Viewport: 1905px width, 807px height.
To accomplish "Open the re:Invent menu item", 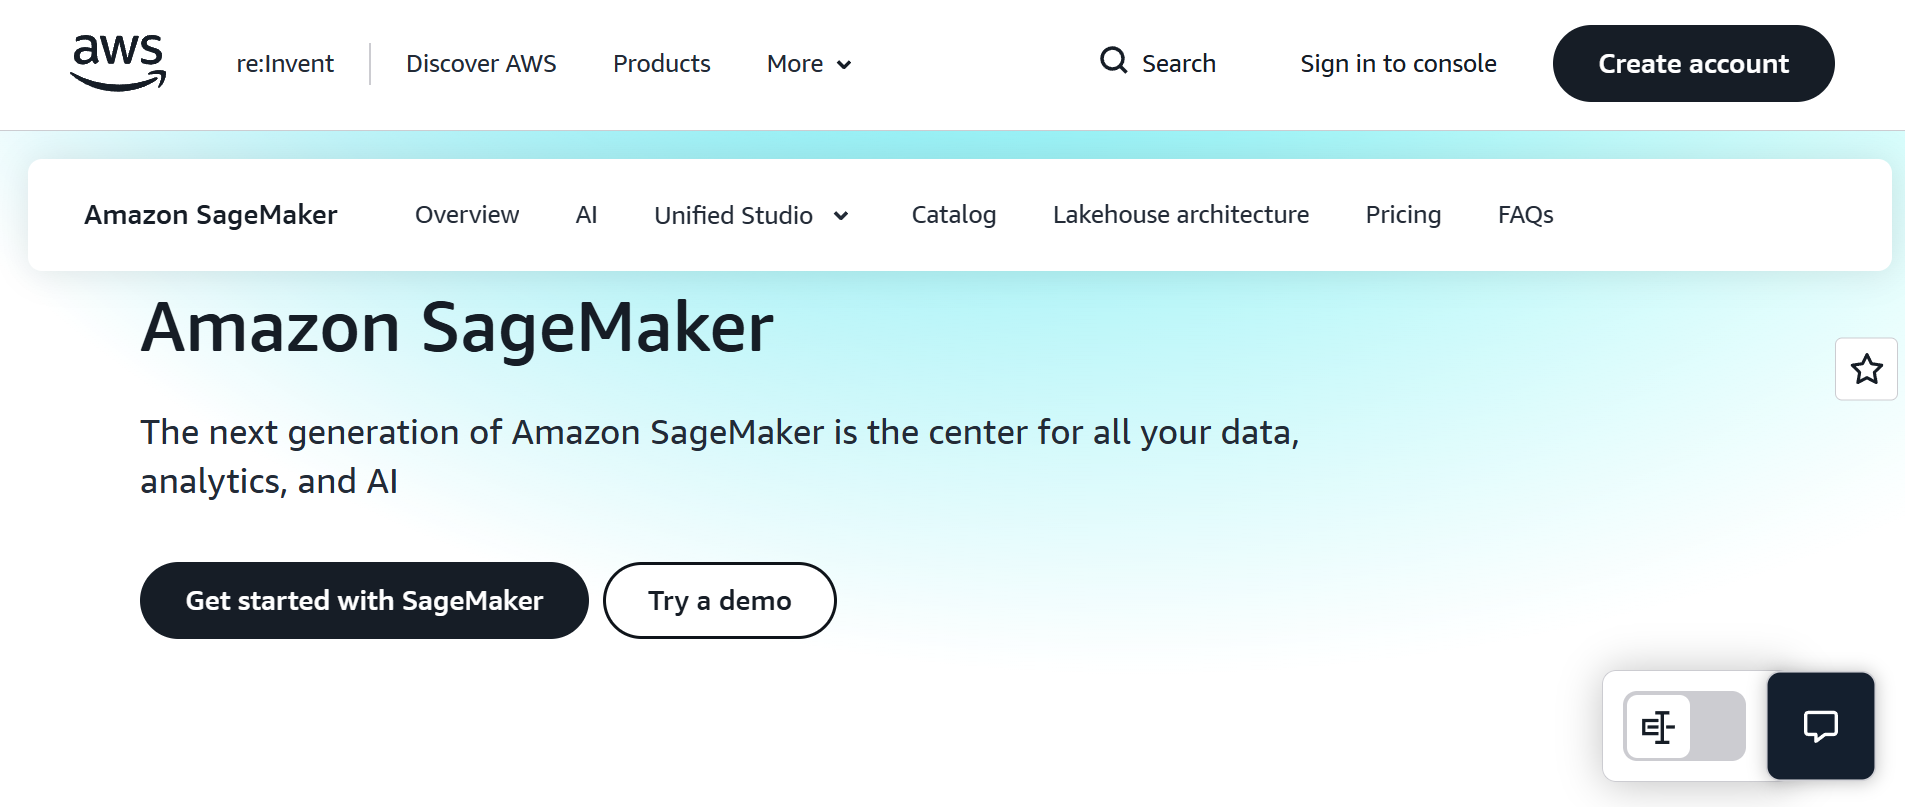I will click(x=284, y=63).
